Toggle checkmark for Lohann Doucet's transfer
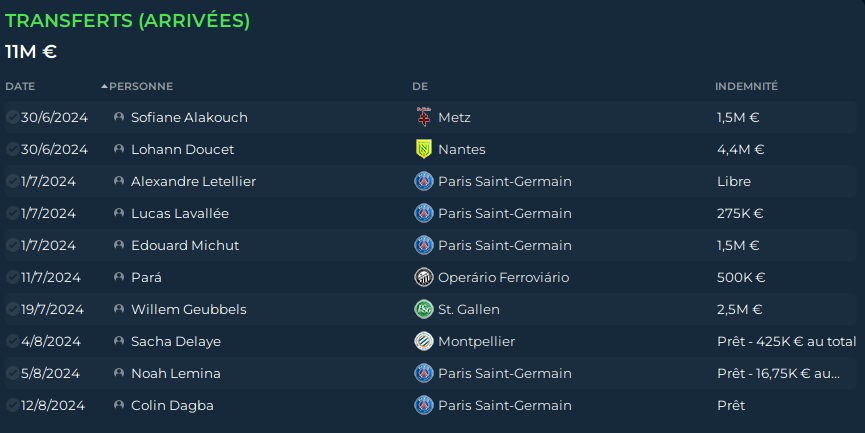The width and height of the screenshot is (865, 433). click(13, 149)
